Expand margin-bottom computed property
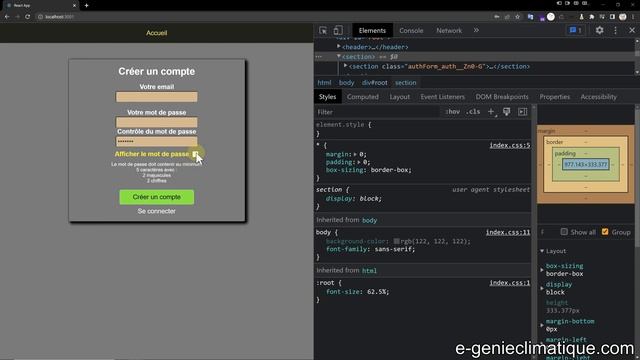Screen dimensions: 640x360 542,325
